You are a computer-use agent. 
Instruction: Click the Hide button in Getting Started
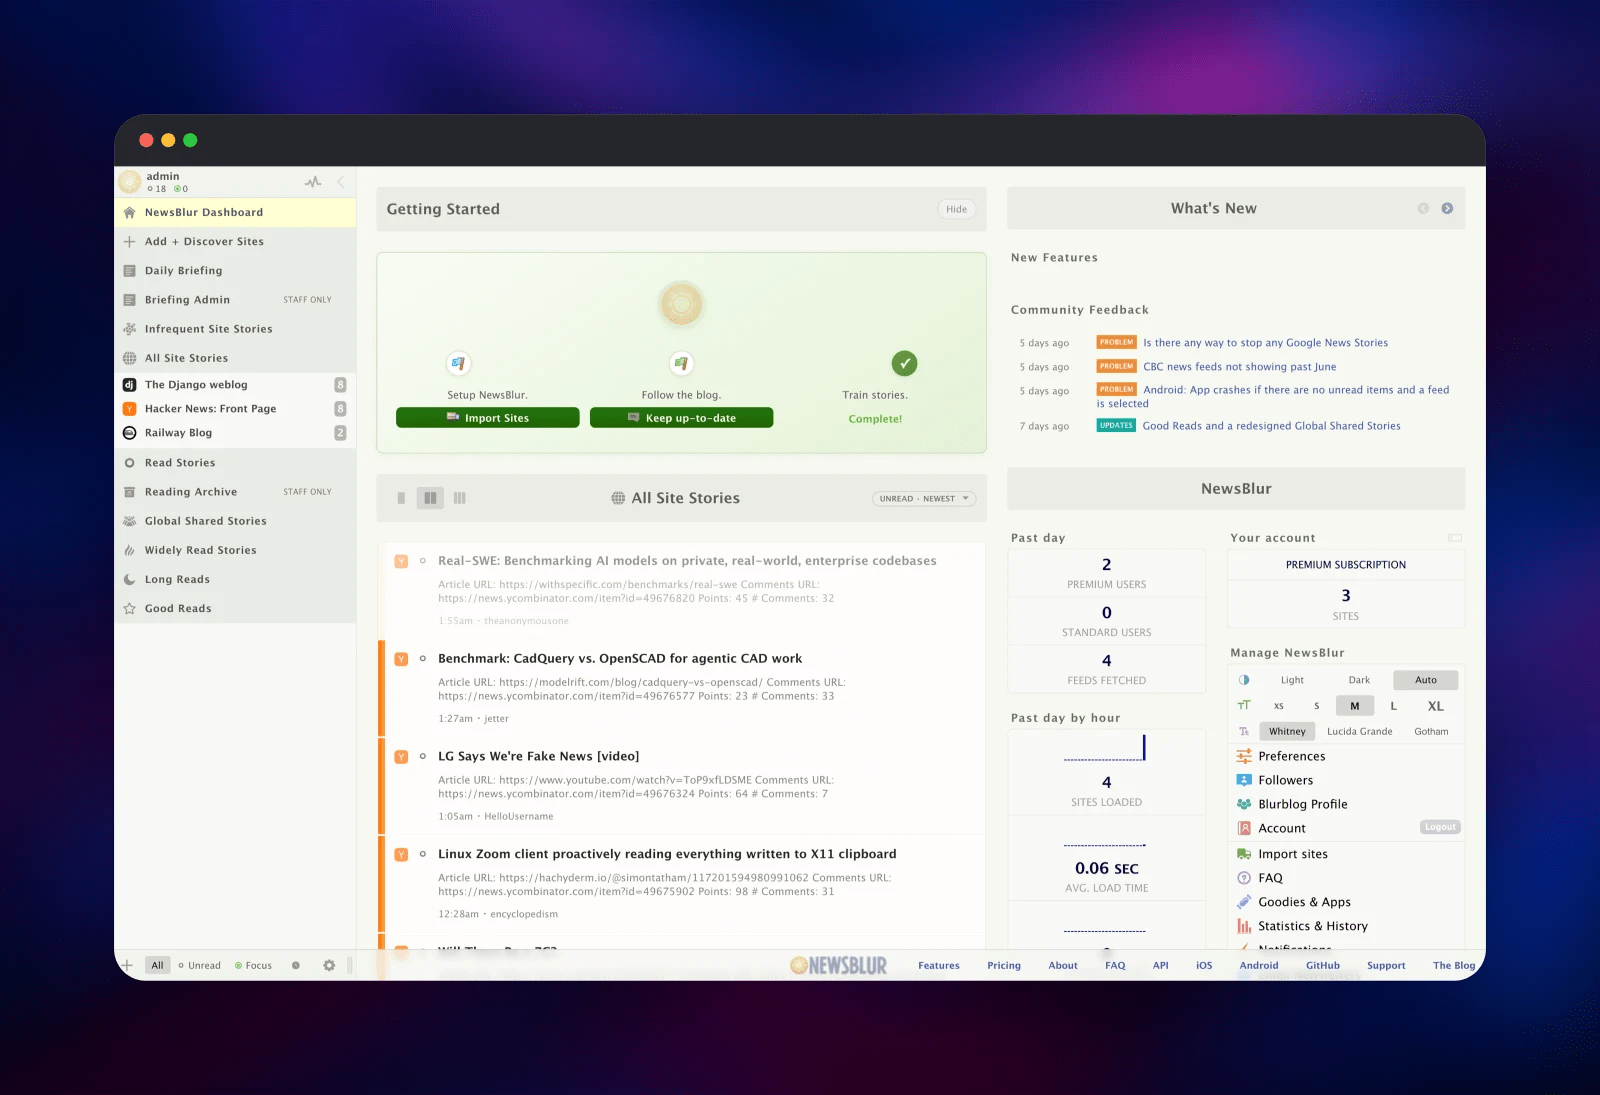tap(957, 209)
